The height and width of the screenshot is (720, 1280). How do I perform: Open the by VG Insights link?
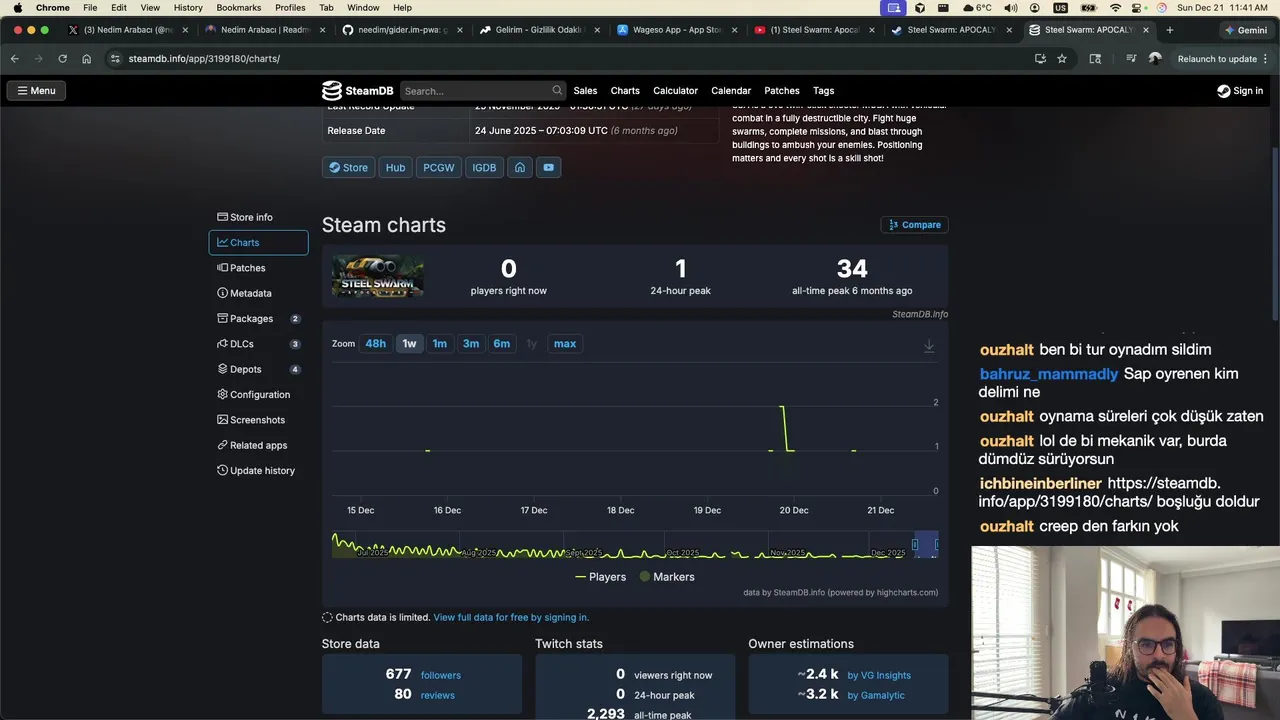coord(879,676)
